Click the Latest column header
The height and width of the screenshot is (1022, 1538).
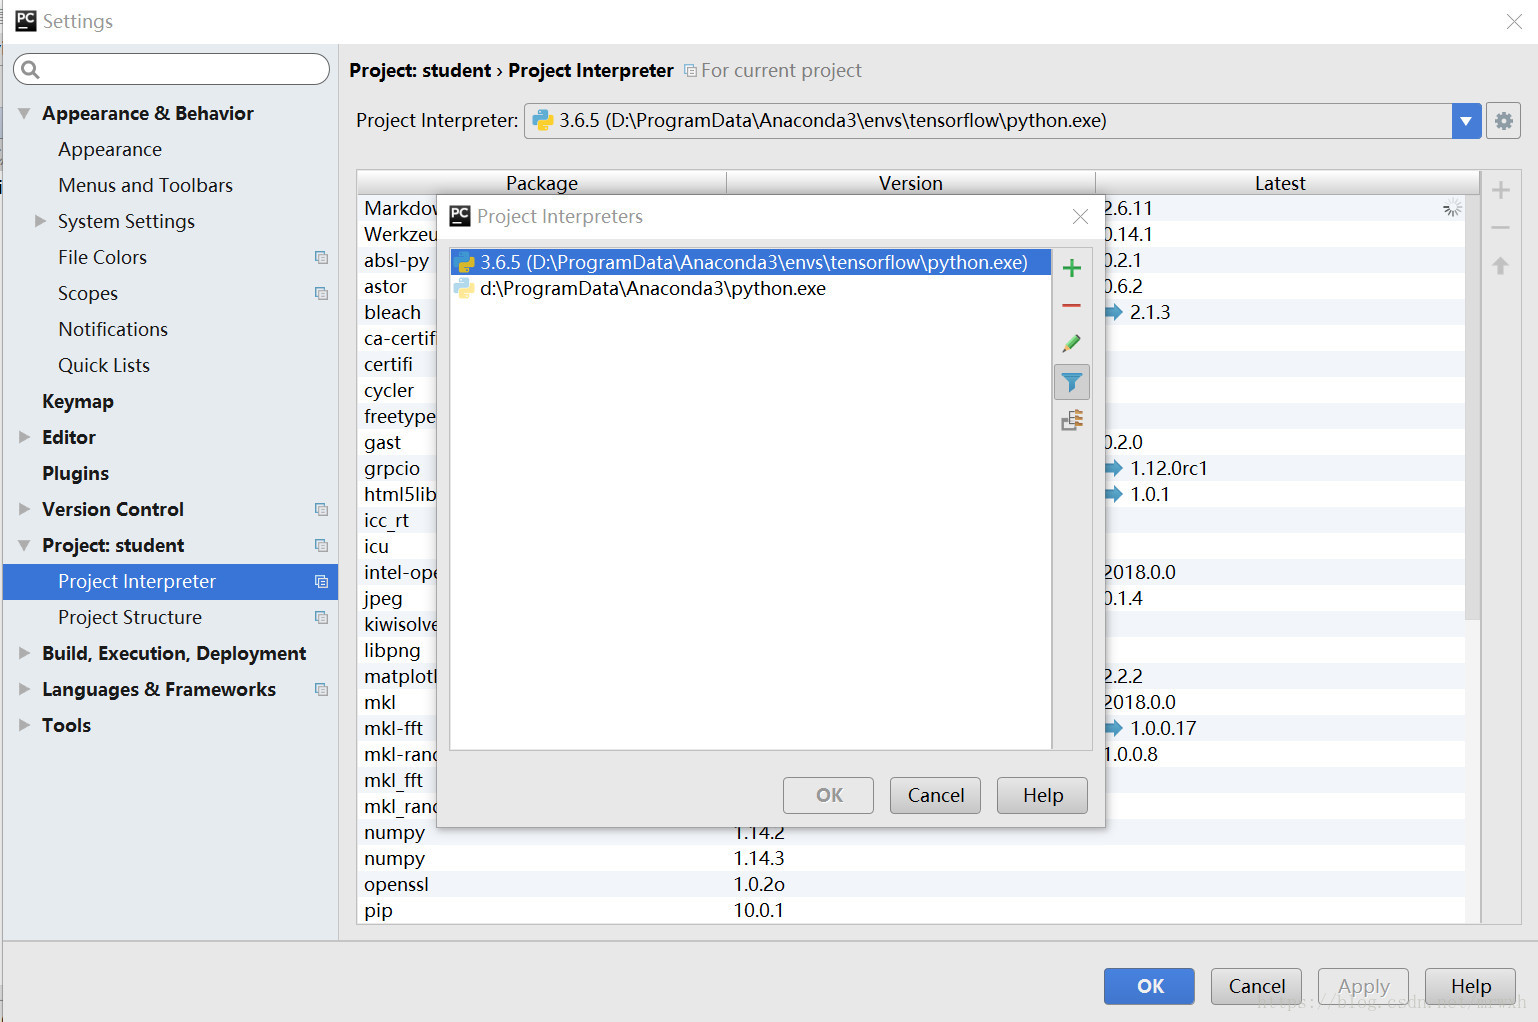1280,183
